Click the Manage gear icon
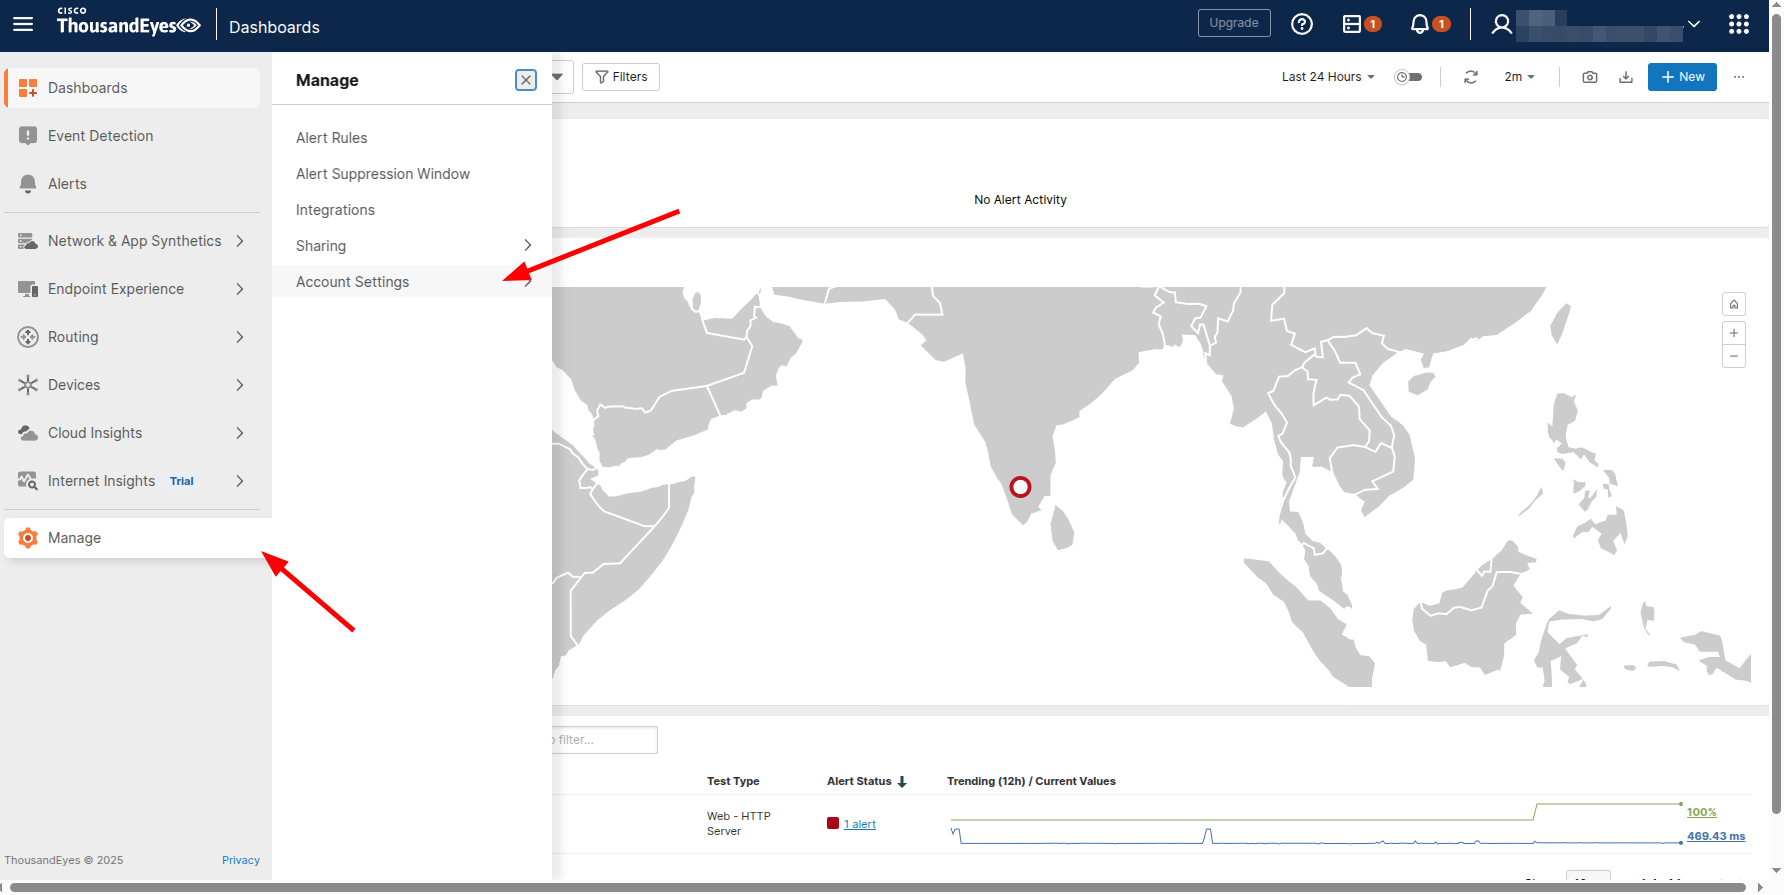 [x=28, y=538]
